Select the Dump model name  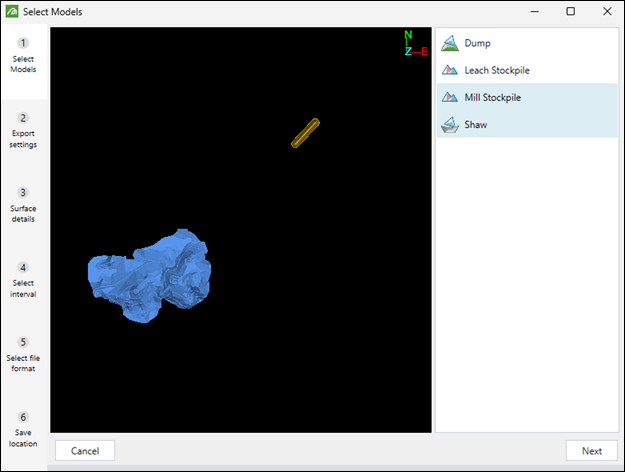[477, 43]
